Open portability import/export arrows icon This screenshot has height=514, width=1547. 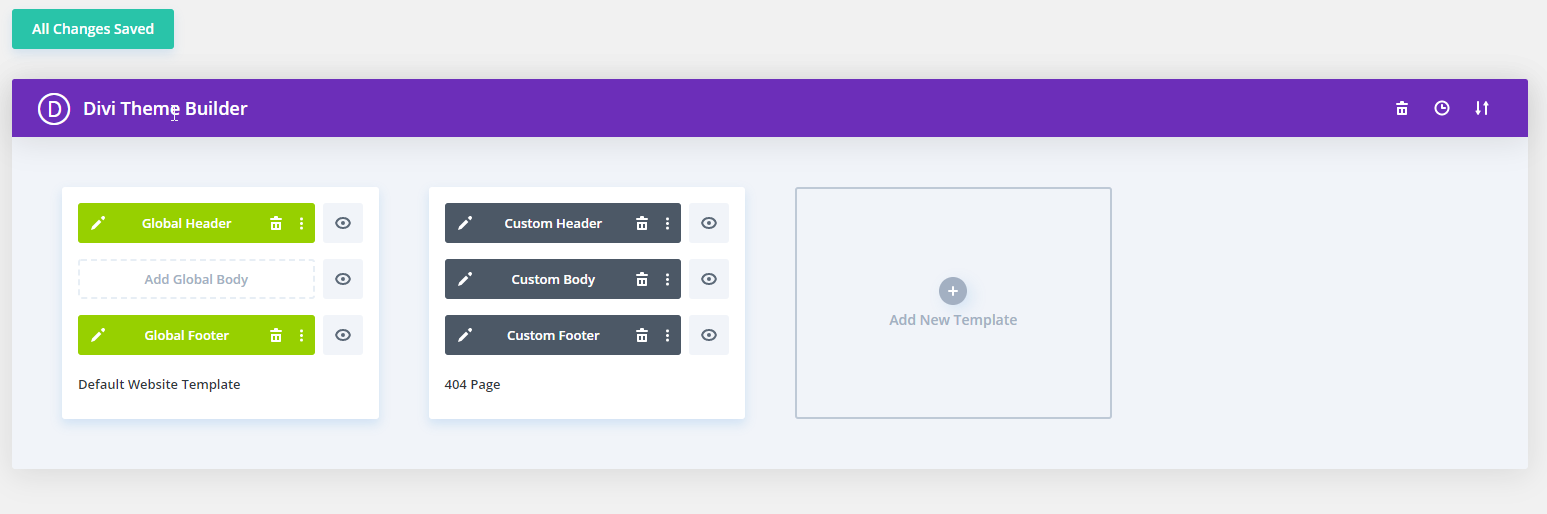click(1482, 108)
